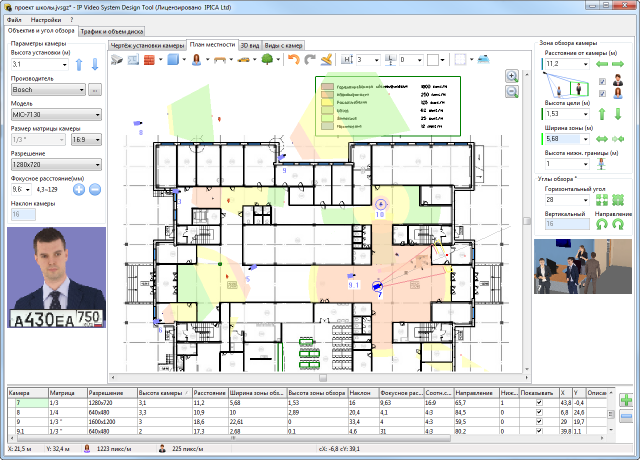Increase camera distance with green right arrow
This screenshot has width=640, height=460.
click(x=618, y=64)
